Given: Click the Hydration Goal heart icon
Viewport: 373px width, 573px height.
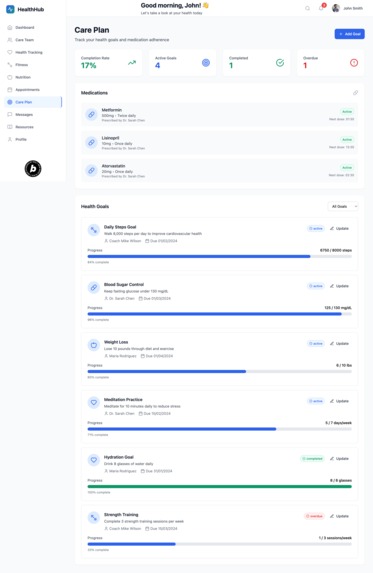Looking at the screenshot, I should click(x=94, y=460).
